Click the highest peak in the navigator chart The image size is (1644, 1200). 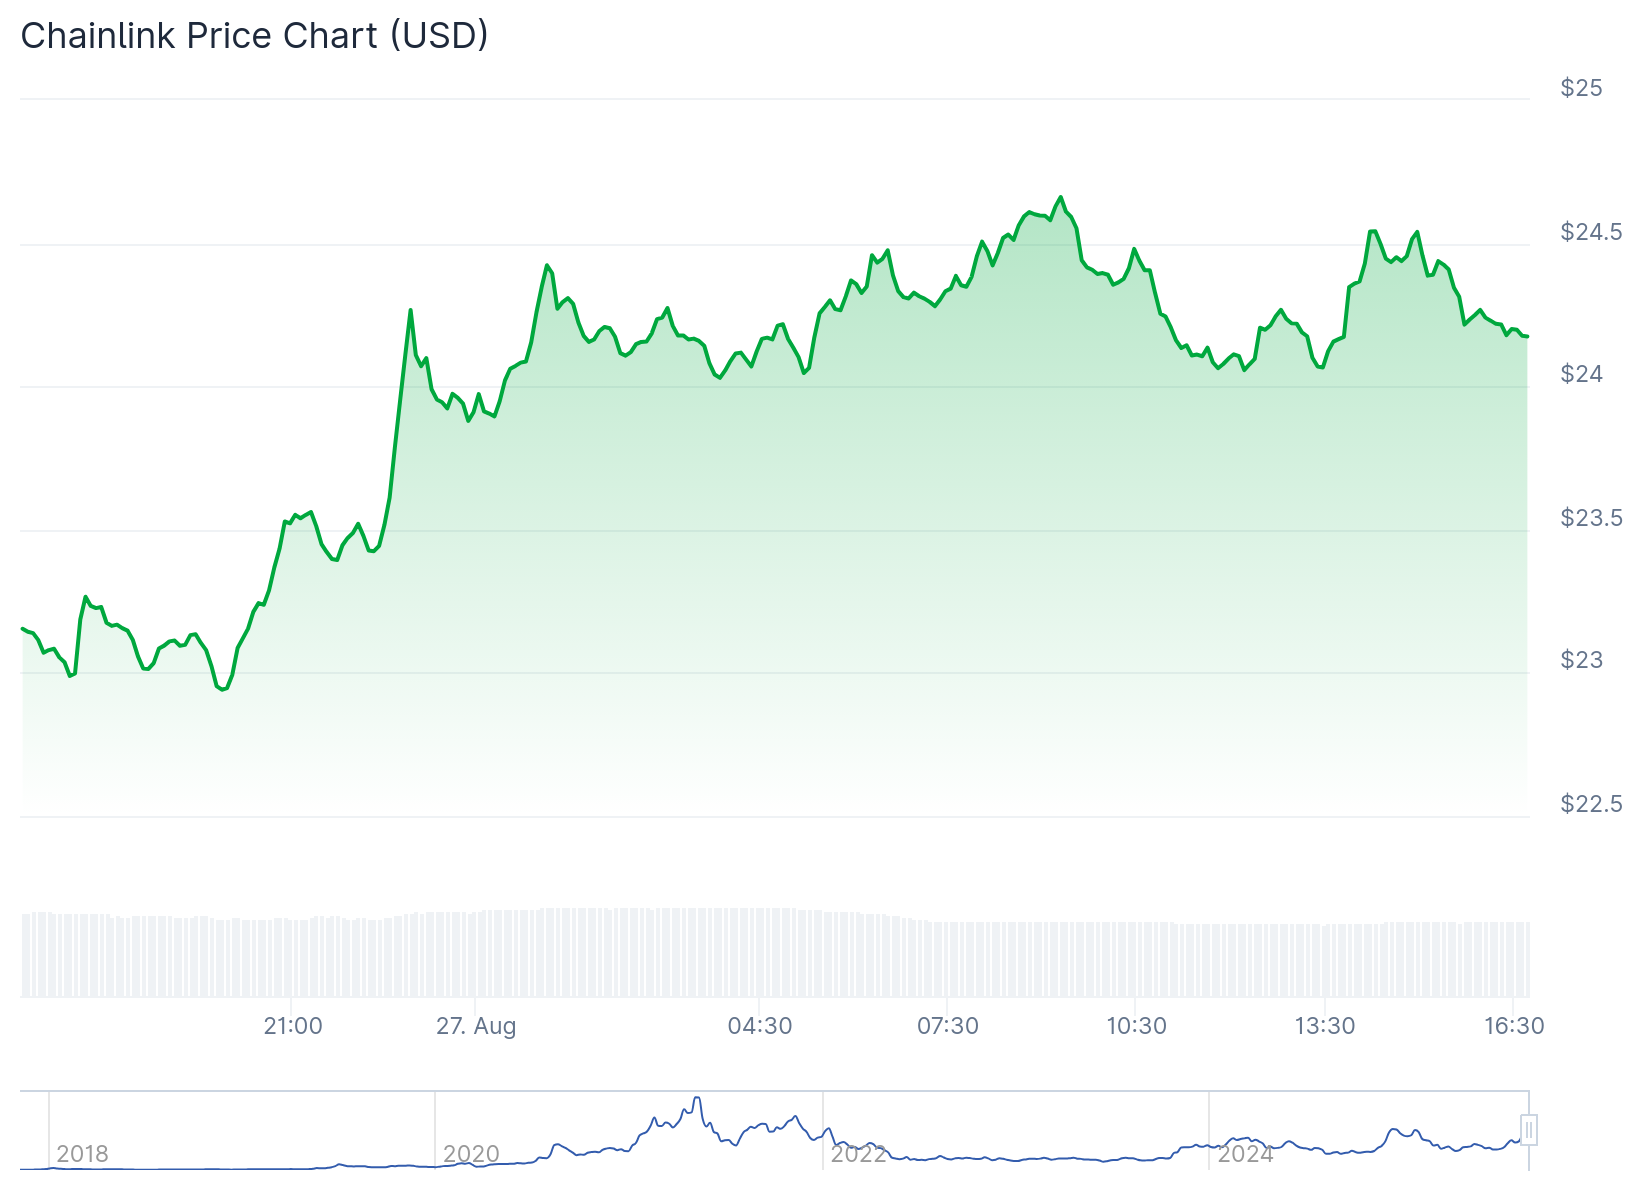pyautogui.click(x=697, y=1098)
